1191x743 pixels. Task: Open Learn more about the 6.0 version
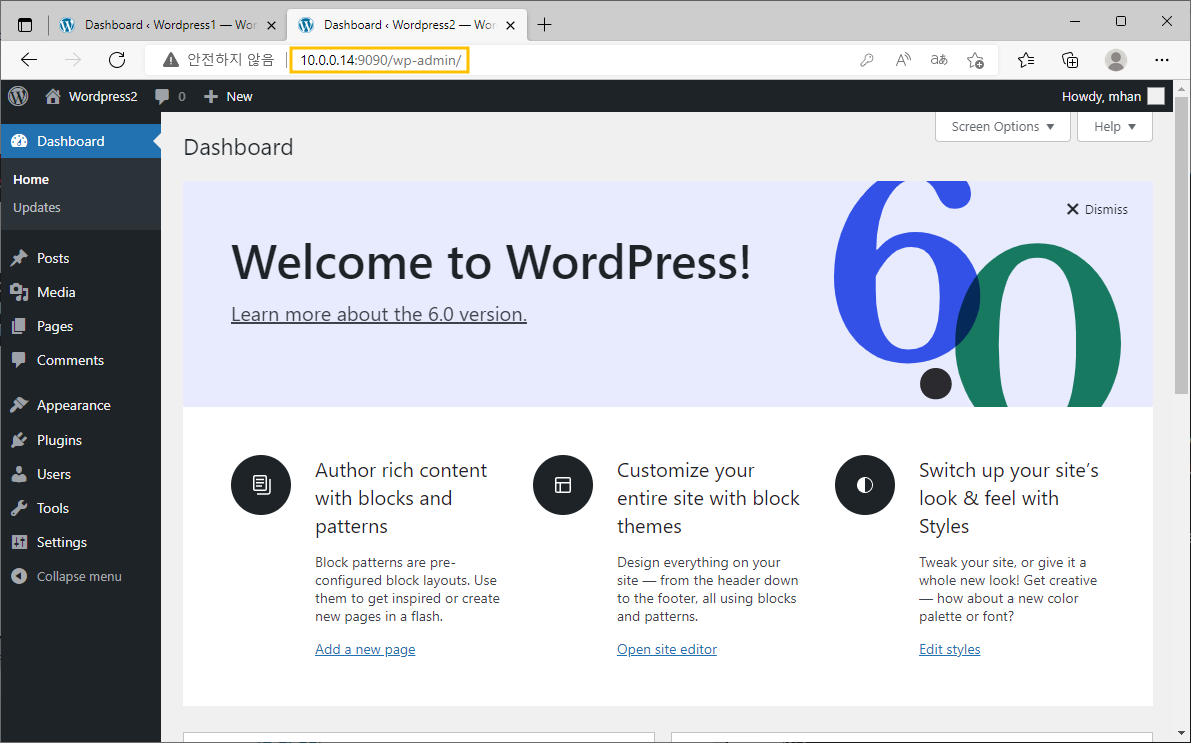[379, 315]
